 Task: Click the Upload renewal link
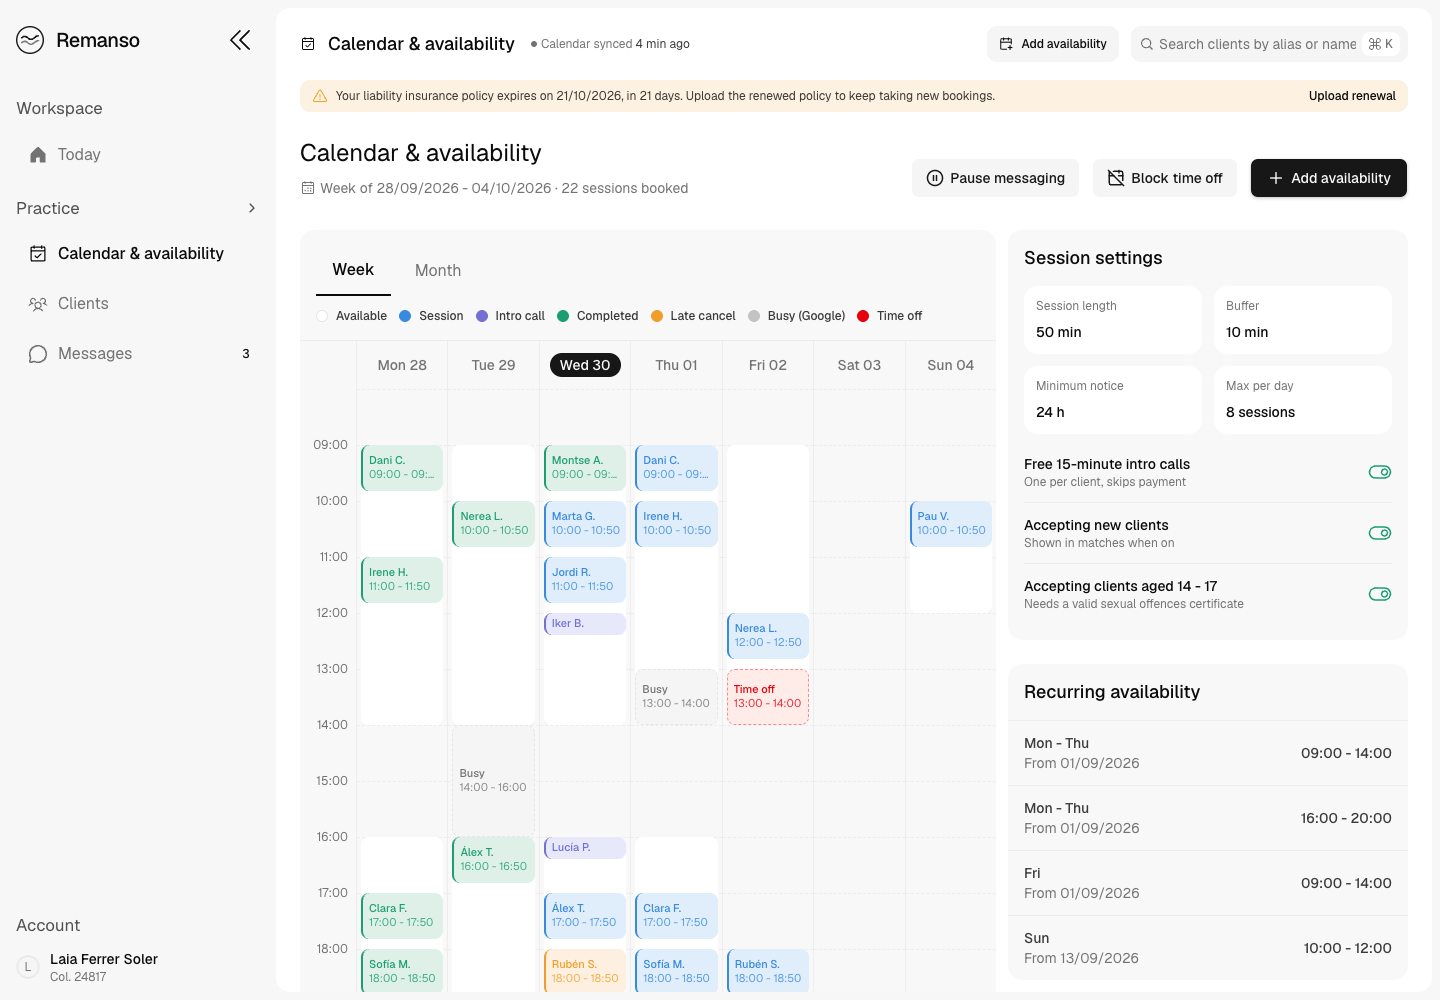[x=1352, y=96]
